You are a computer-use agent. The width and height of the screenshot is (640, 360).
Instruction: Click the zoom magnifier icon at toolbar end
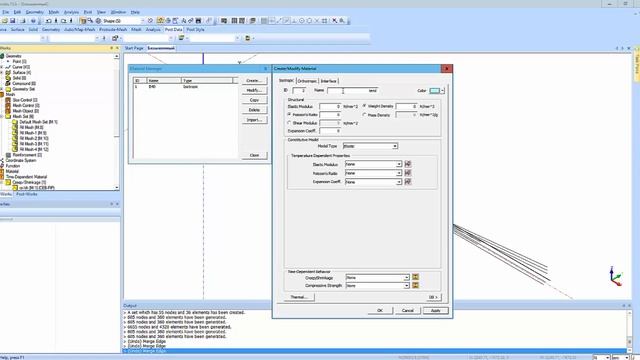tap(342, 20)
